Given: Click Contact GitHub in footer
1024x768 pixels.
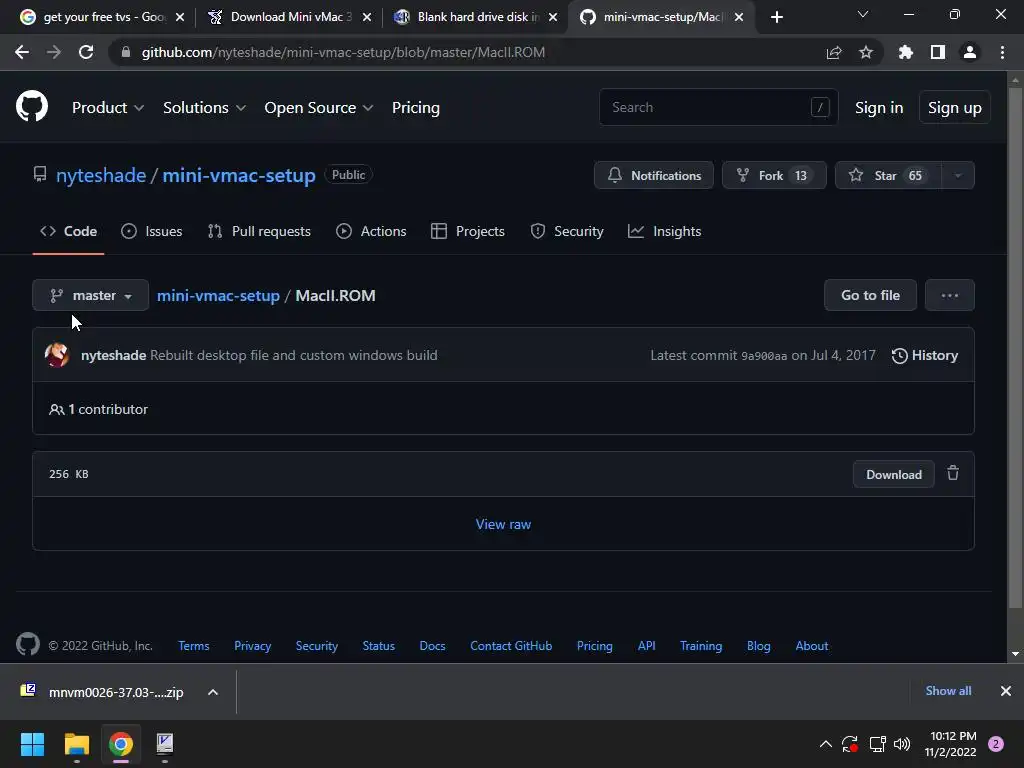Looking at the screenshot, I should click(511, 646).
